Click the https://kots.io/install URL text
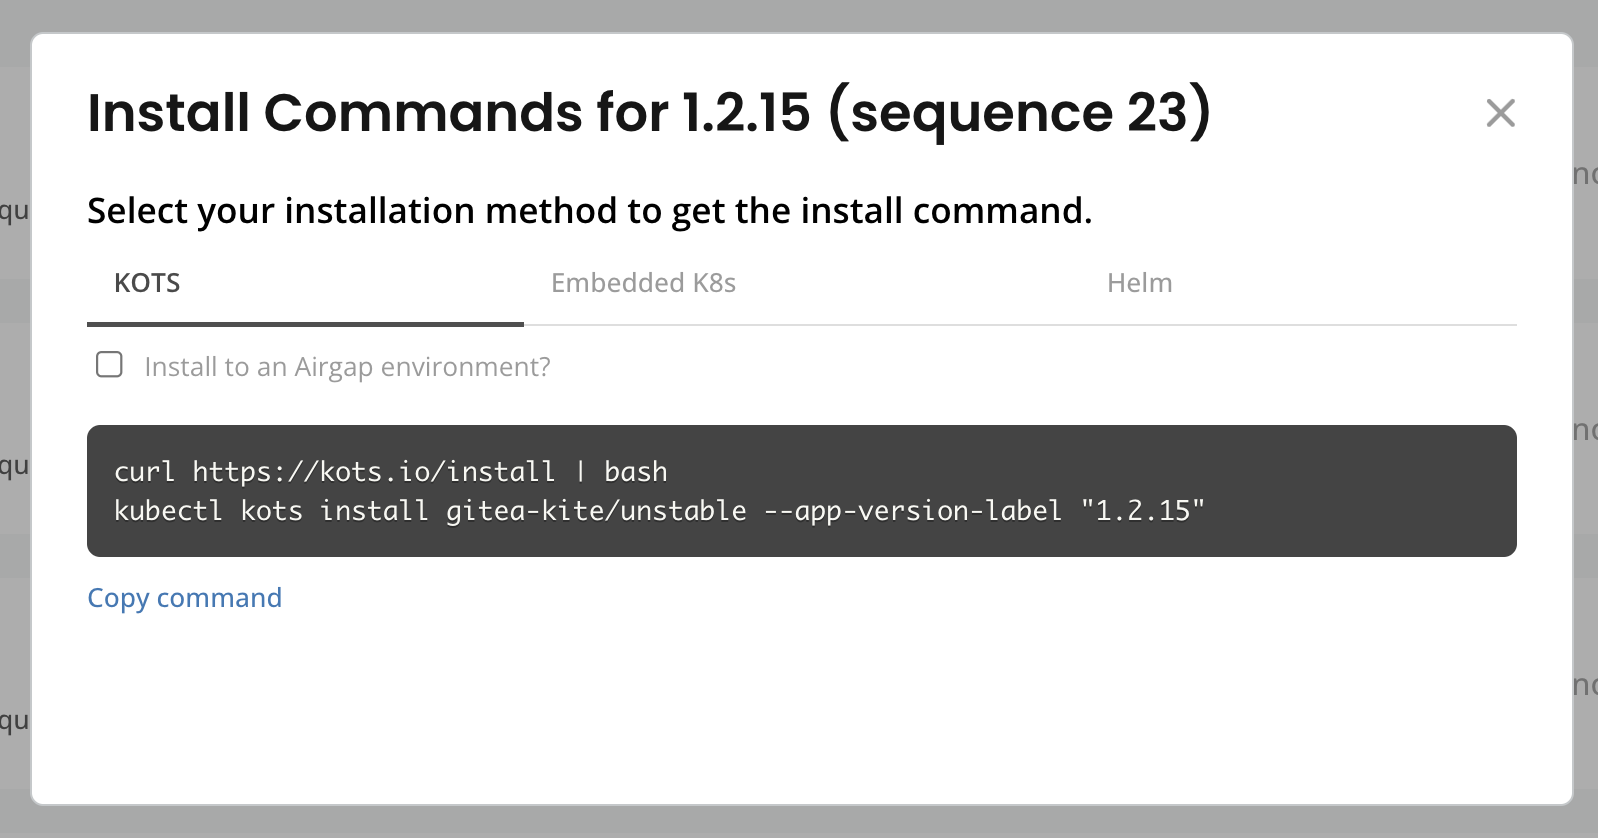 pos(373,471)
